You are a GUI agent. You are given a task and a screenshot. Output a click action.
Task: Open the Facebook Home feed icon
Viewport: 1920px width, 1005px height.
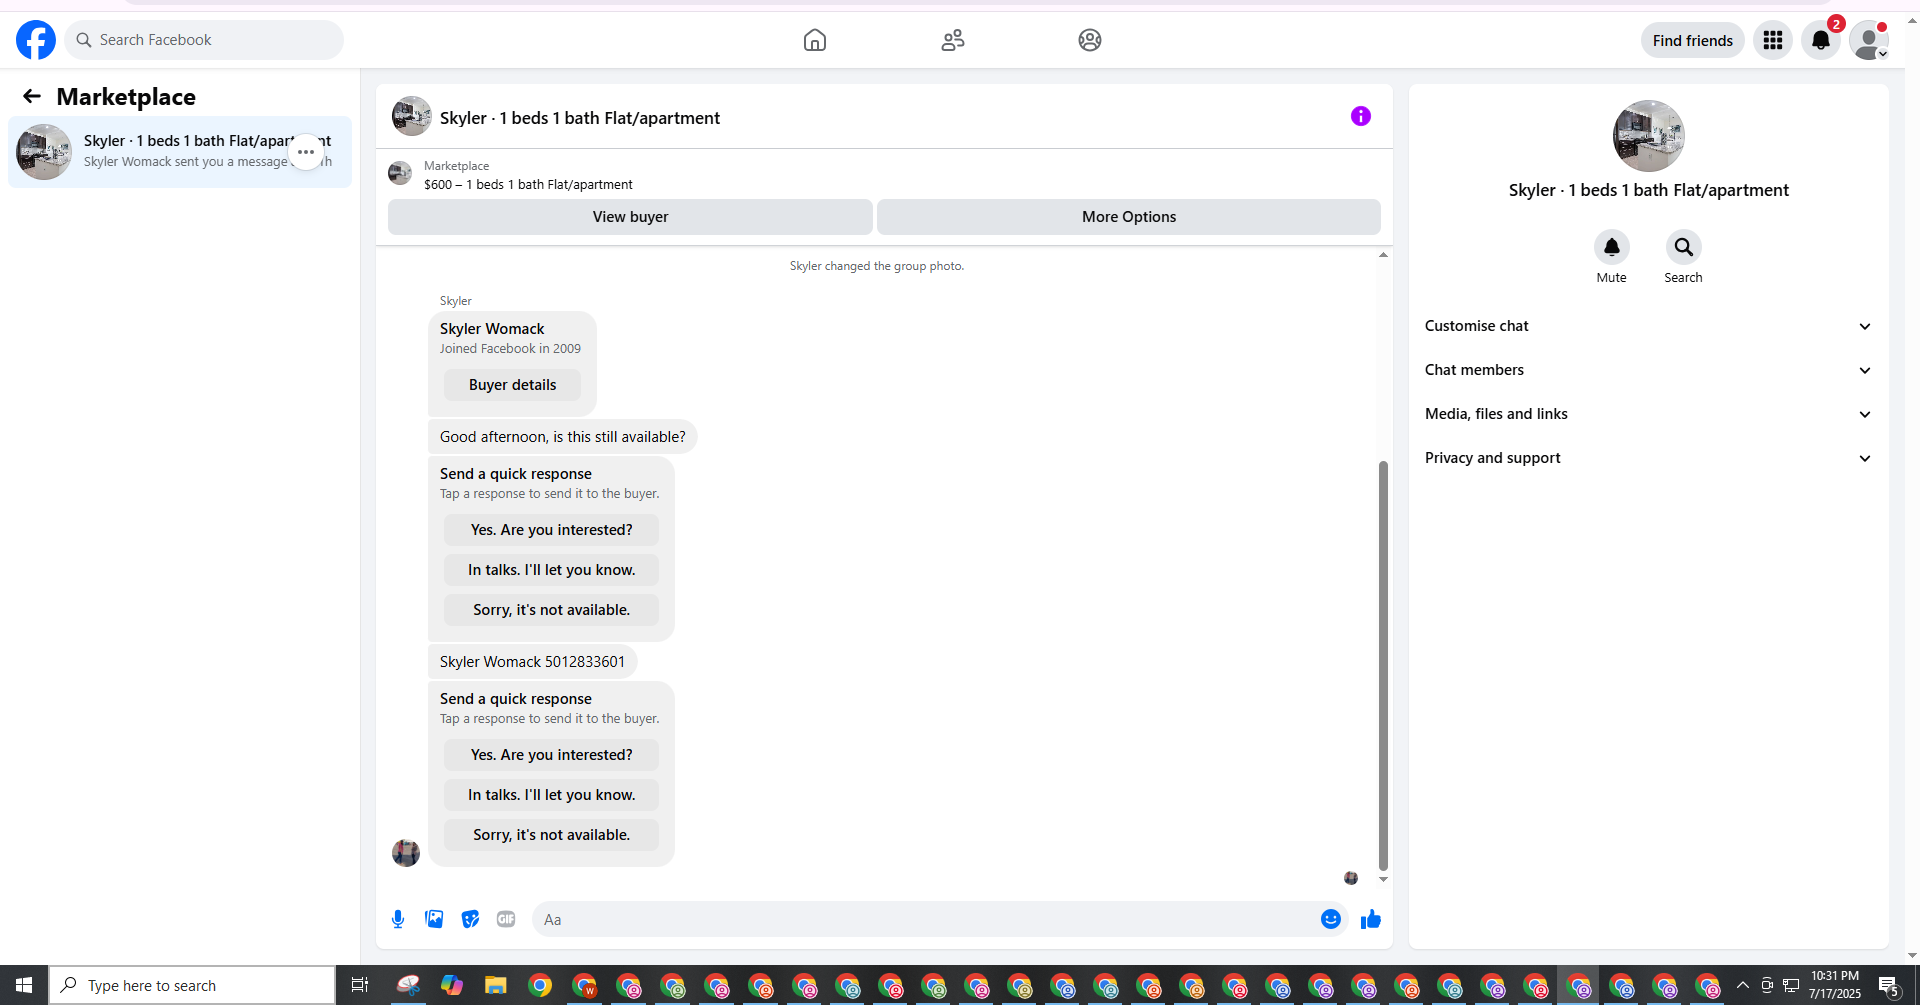(x=815, y=40)
